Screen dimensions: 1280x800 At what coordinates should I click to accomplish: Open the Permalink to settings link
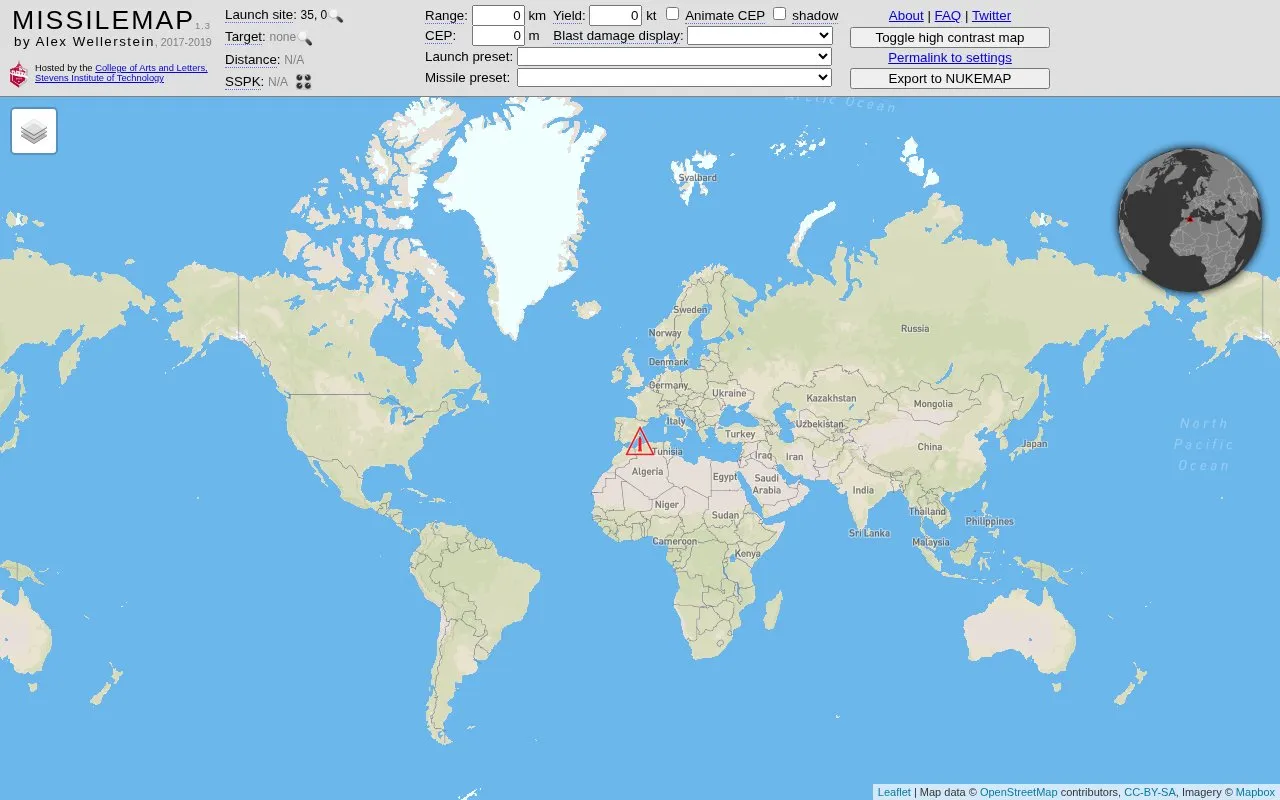point(950,58)
